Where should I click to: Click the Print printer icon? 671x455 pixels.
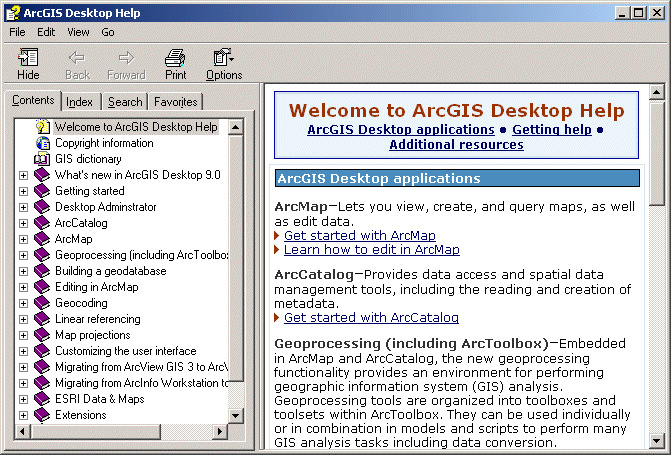click(x=175, y=57)
